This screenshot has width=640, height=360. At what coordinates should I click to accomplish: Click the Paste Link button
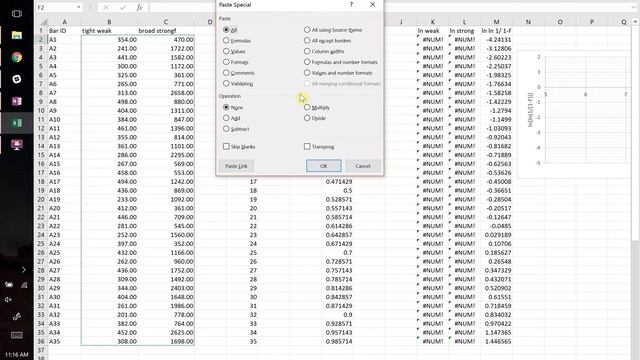pyautogui.click(x=236, y=166)
